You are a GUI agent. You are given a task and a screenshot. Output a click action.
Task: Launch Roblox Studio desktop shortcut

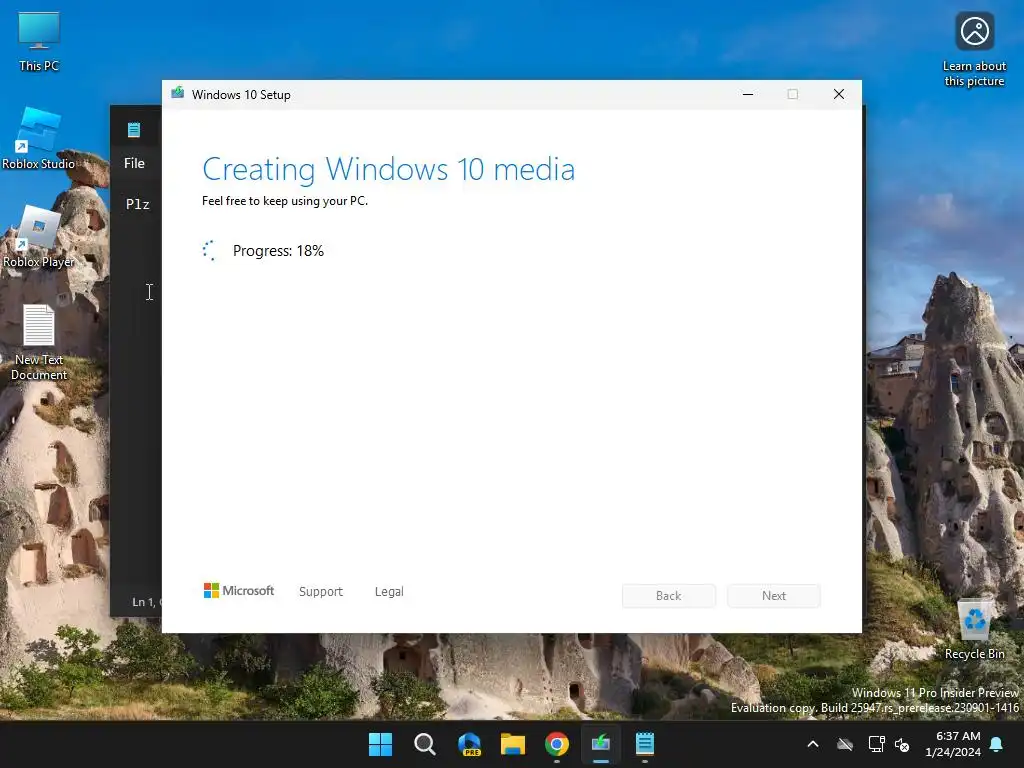(x=39, y=138)
